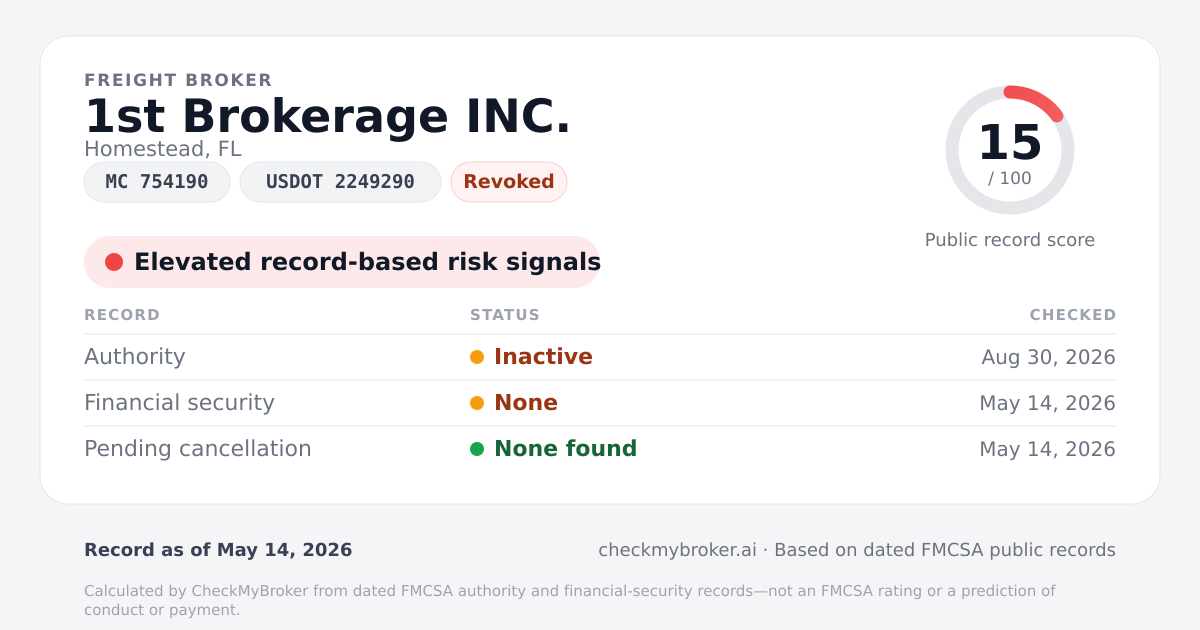Click the orange dot next to None status
Viewport: 1200px width, 630px height.
pos(477,403)
